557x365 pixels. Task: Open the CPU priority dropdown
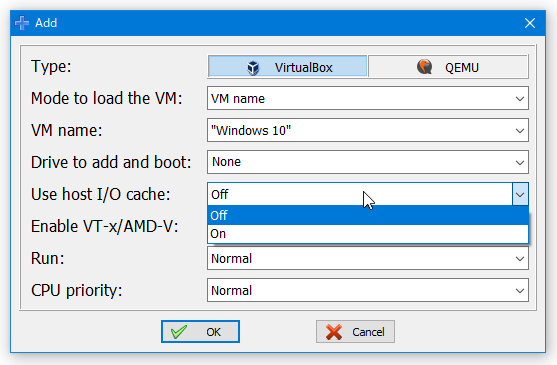368,290
